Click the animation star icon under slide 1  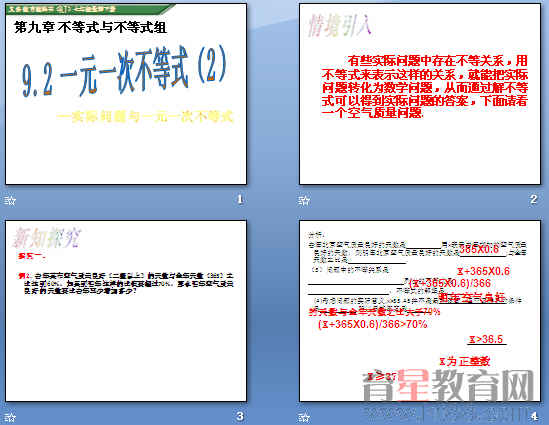[10, 201]
